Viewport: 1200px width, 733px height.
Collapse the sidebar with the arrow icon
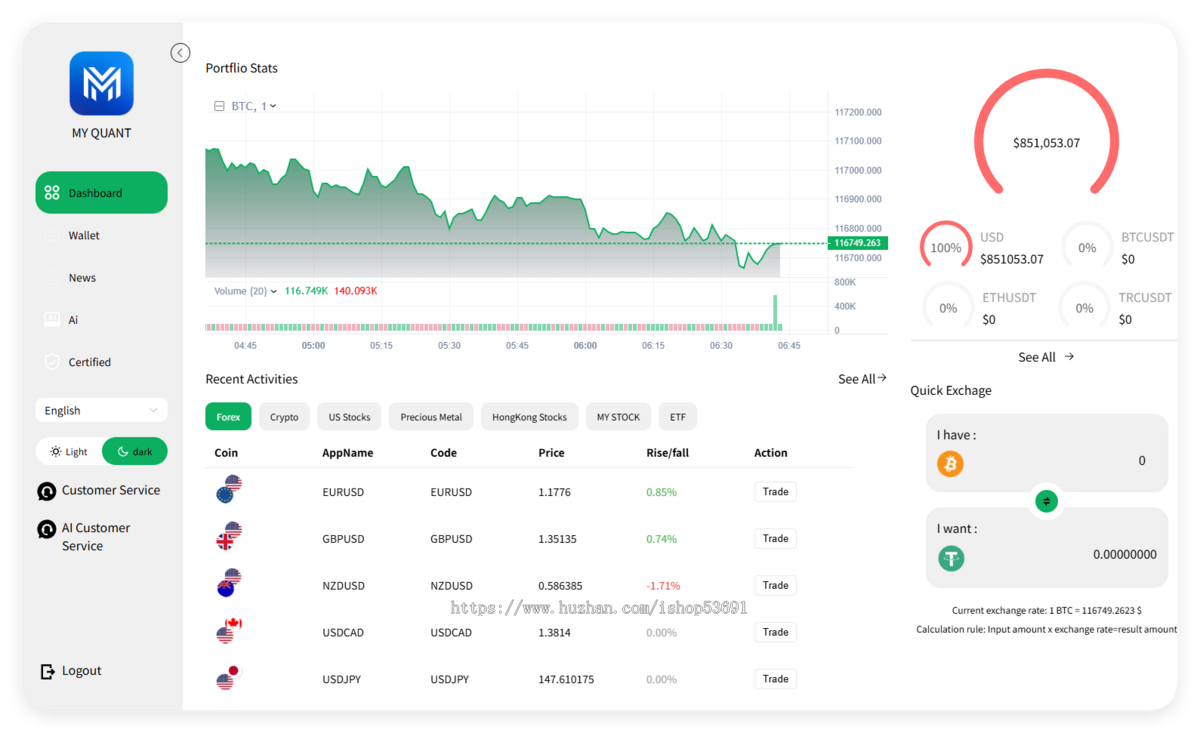(x=180, y=53)
